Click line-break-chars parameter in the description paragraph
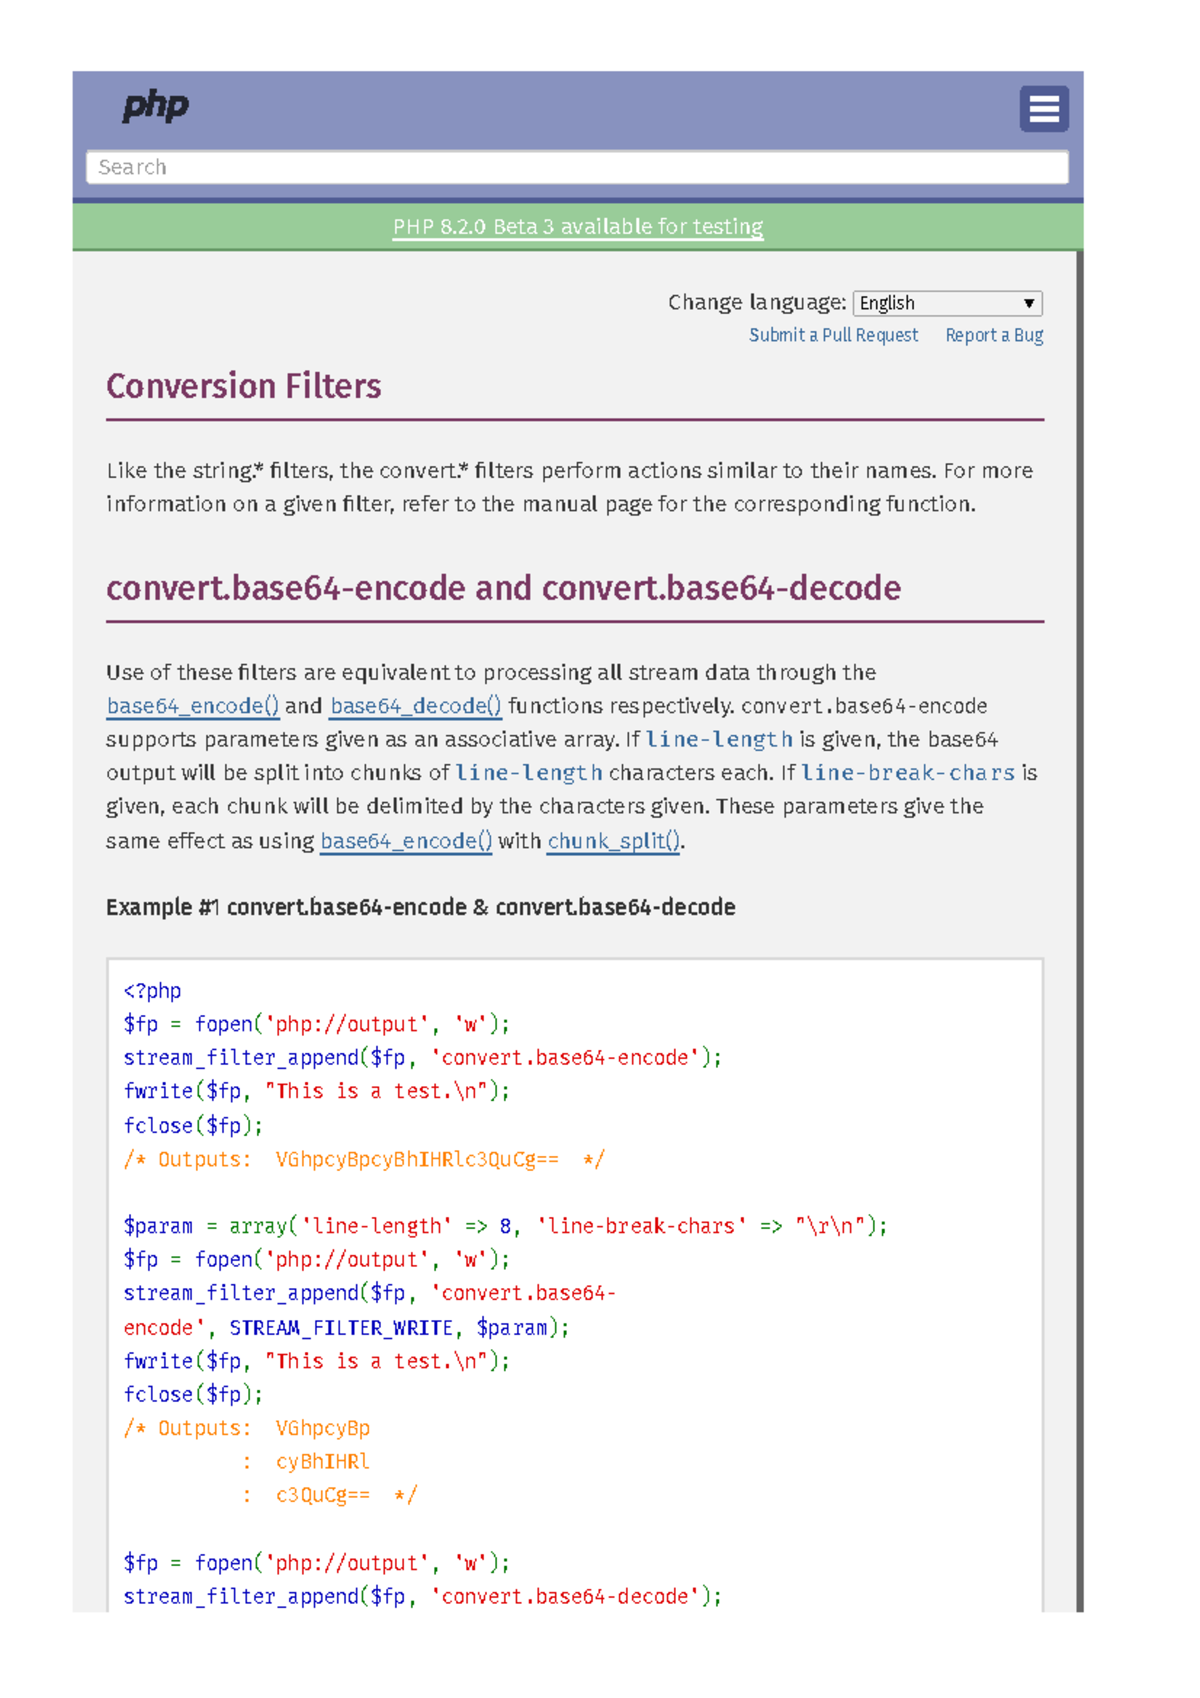 click(908, 773)
